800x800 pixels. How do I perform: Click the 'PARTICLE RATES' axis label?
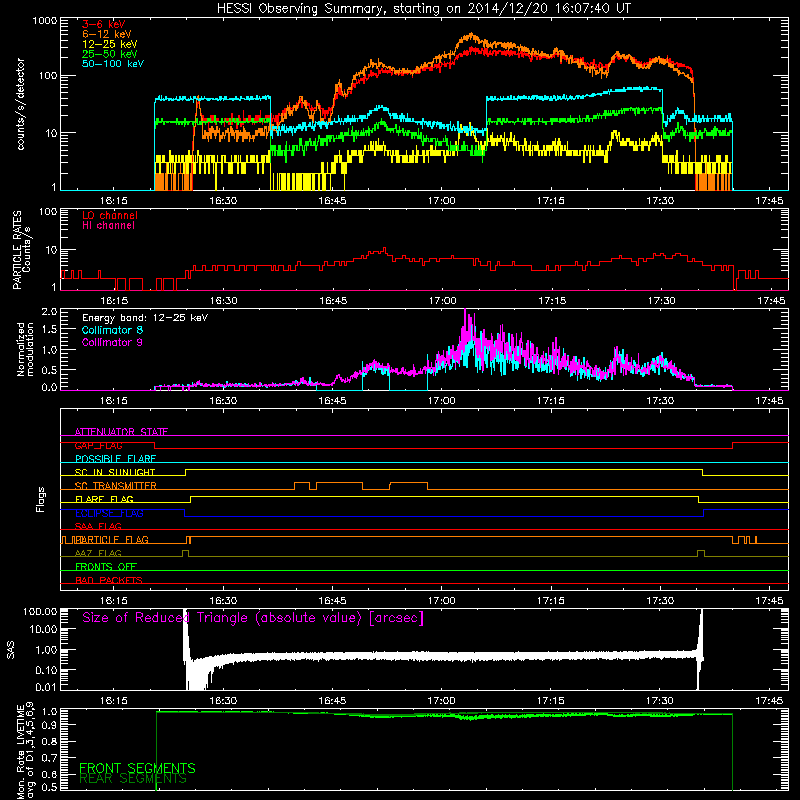click(17, 250)
